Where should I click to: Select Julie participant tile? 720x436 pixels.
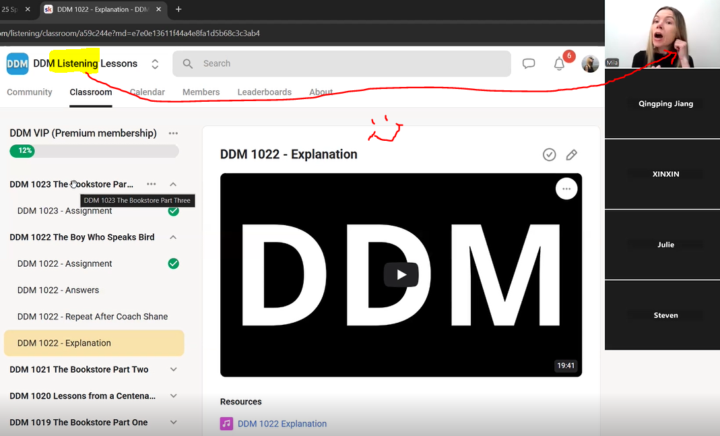[x=662, y=245]
